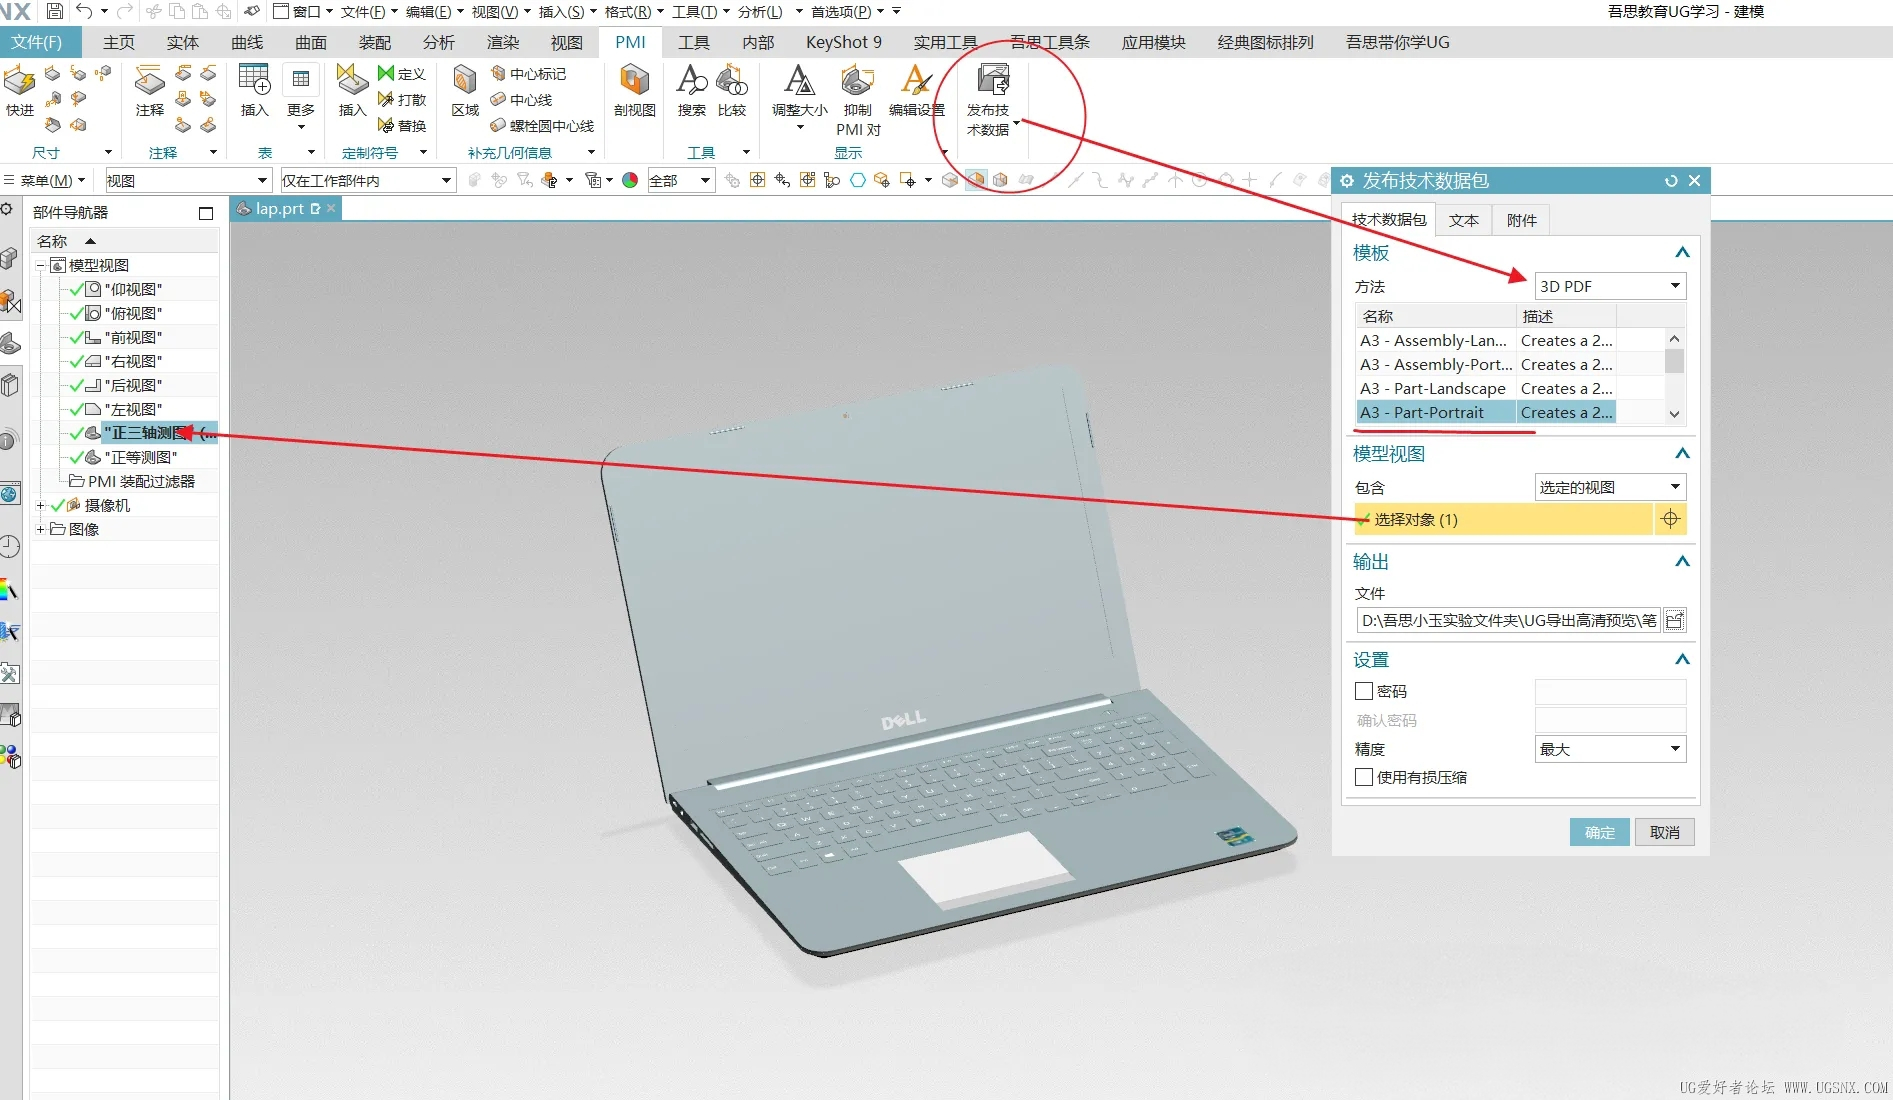Click the red-green color wheel toolbar icon
The image size is (1893, 1100).
point(630,180)
